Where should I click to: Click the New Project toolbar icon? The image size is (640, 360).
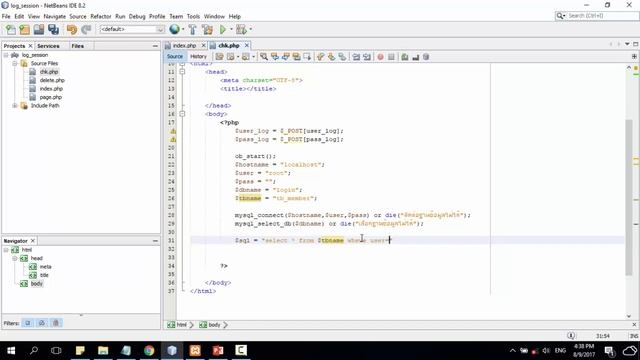(24, 29)
